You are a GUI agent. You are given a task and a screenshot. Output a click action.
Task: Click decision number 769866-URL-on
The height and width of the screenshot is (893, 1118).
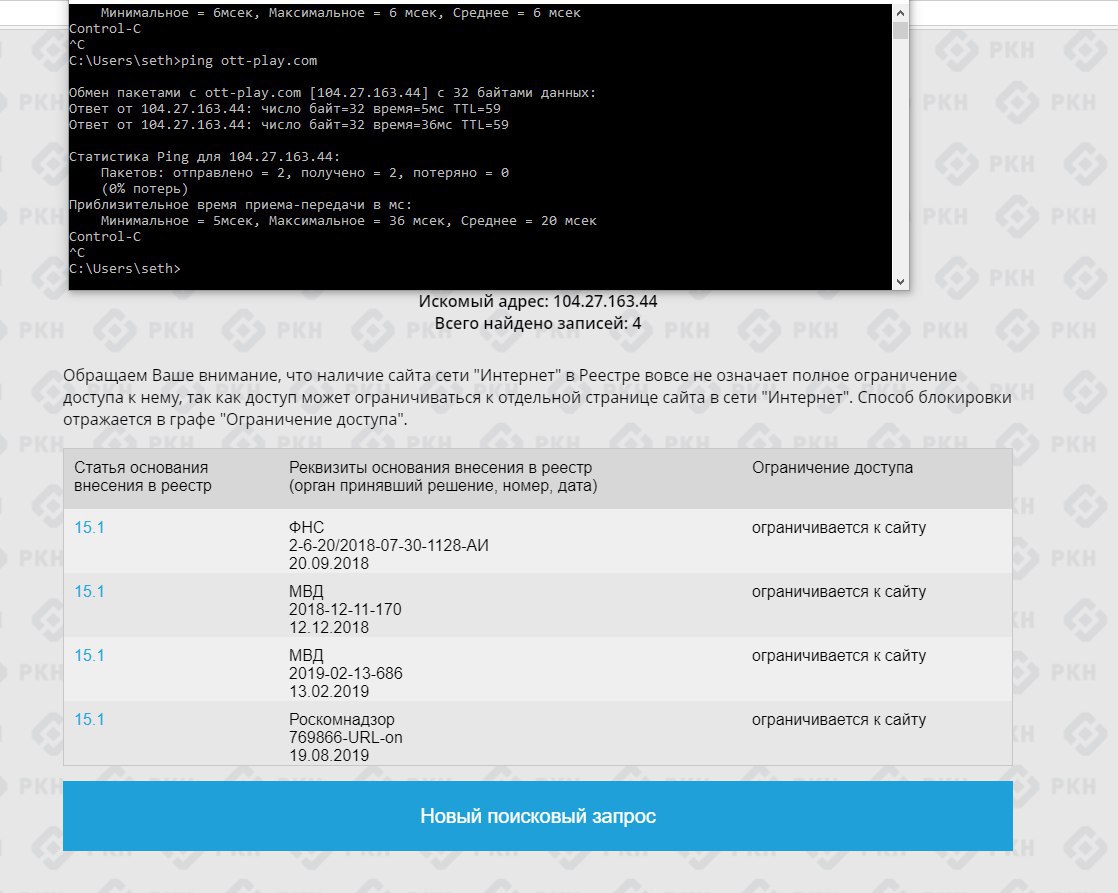346,737
